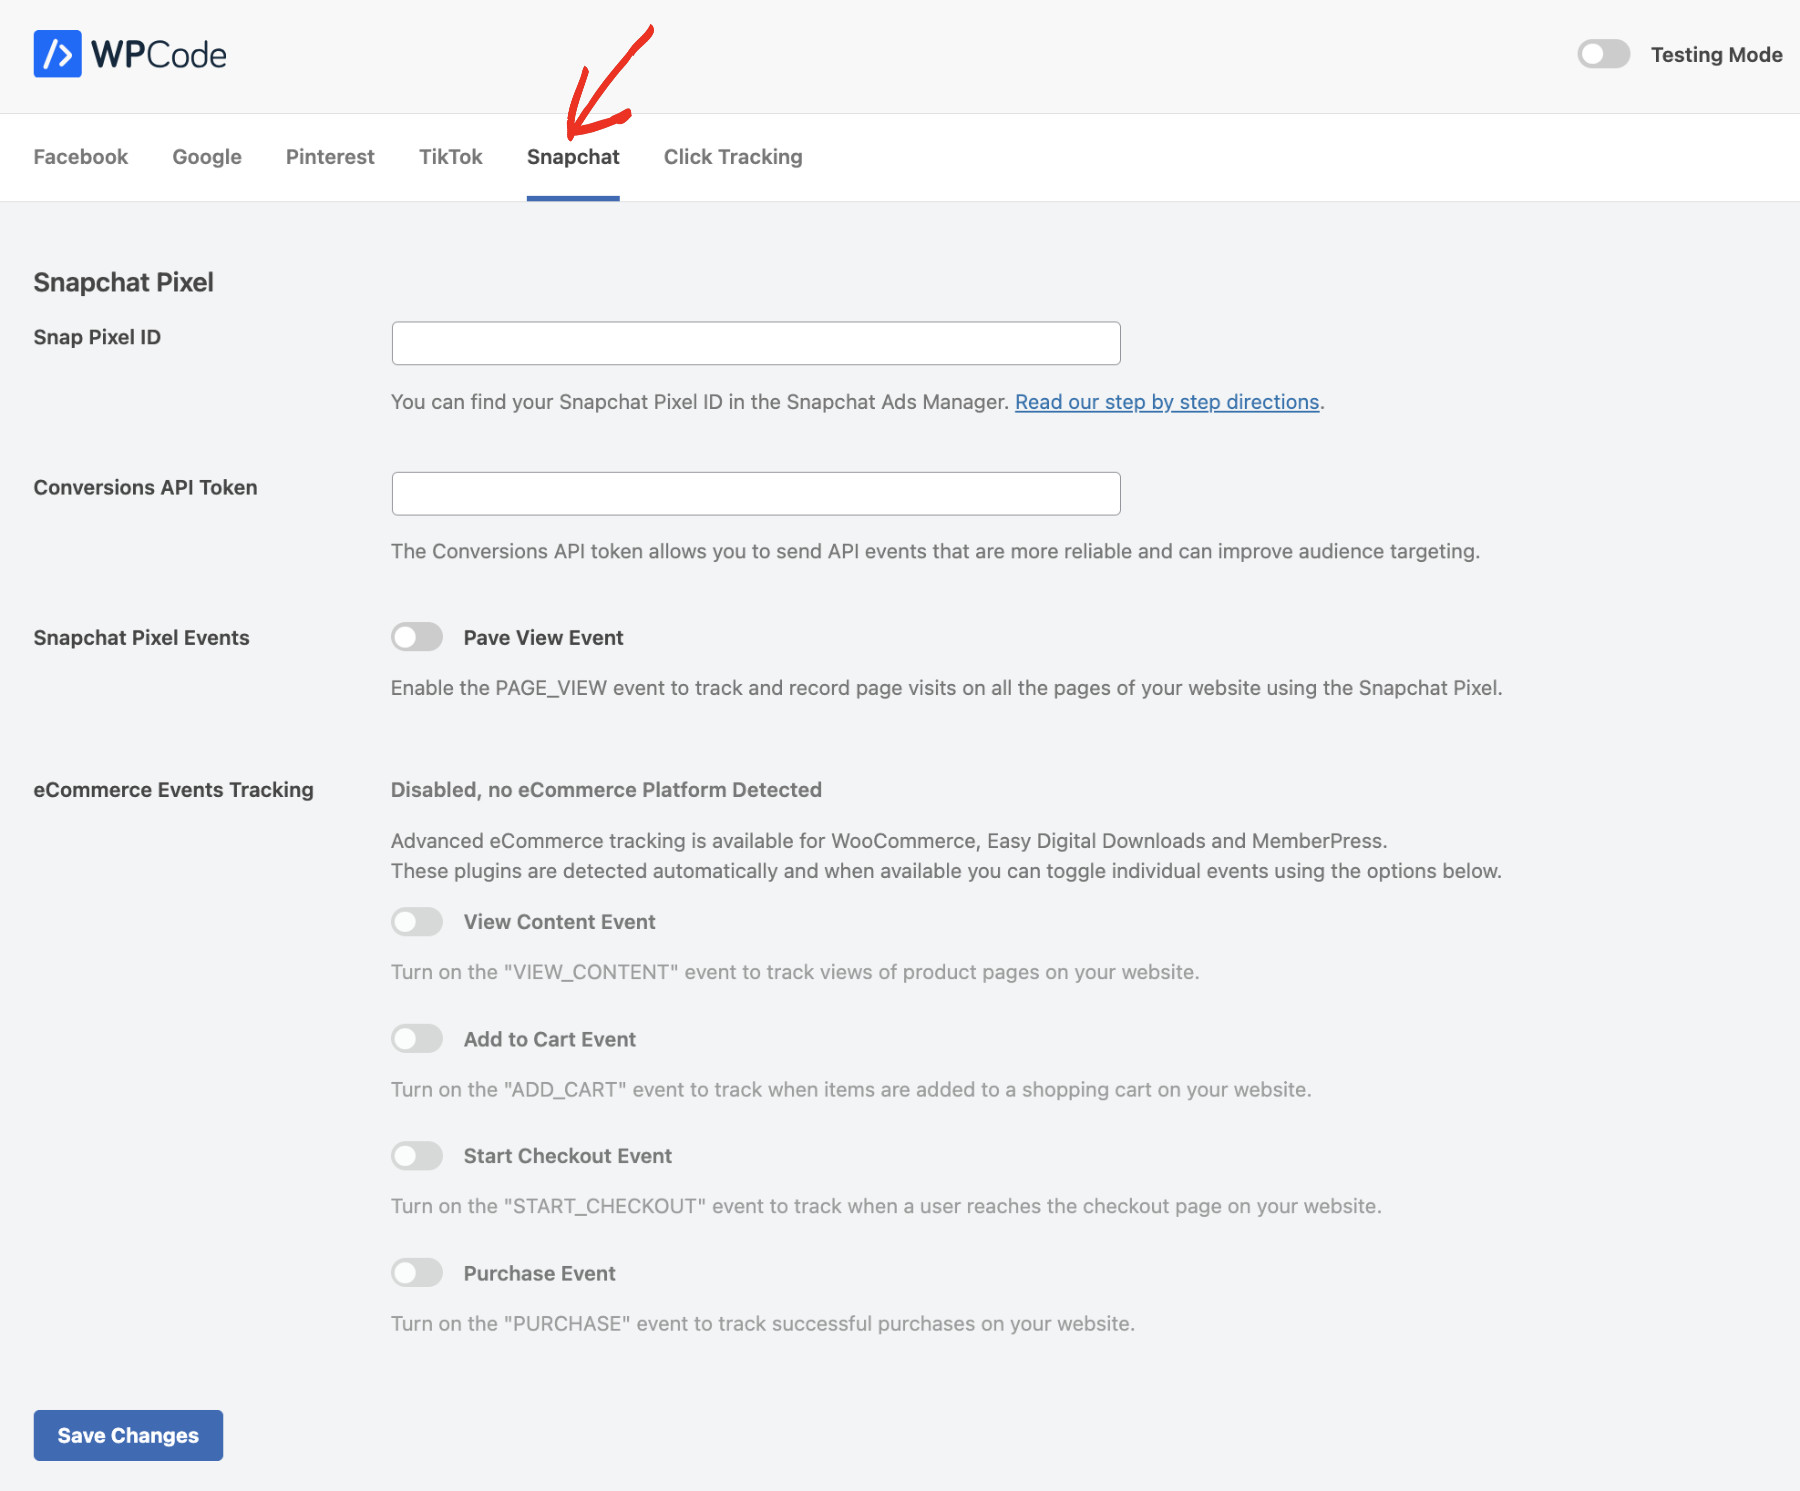Click the Pave View Event label

pos(543,638)
